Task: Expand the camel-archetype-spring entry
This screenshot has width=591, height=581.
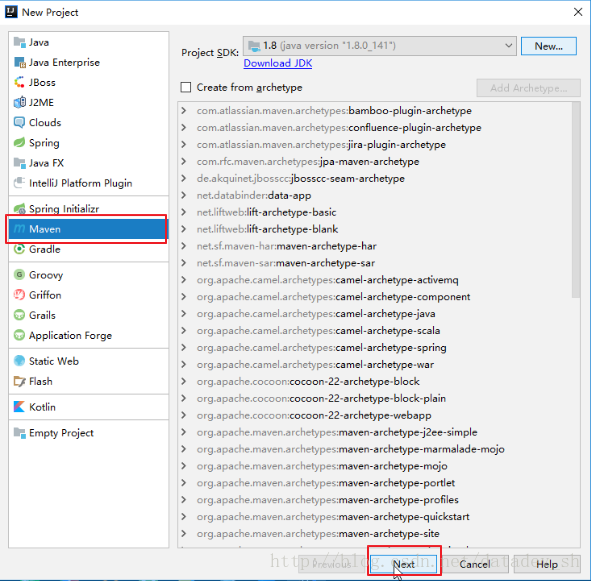Action: (x=184, y=347)
